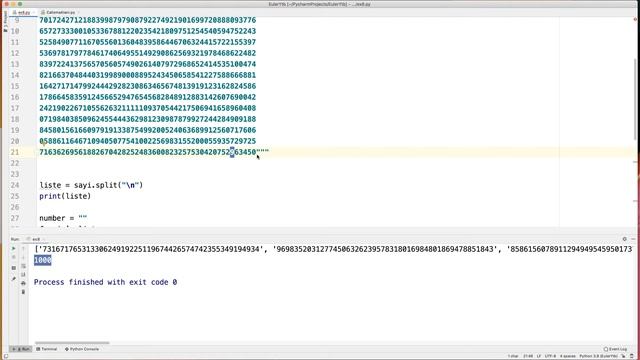
Task: Click the scroll up arrow in Run toolbar
Action: tap(23, 248)
